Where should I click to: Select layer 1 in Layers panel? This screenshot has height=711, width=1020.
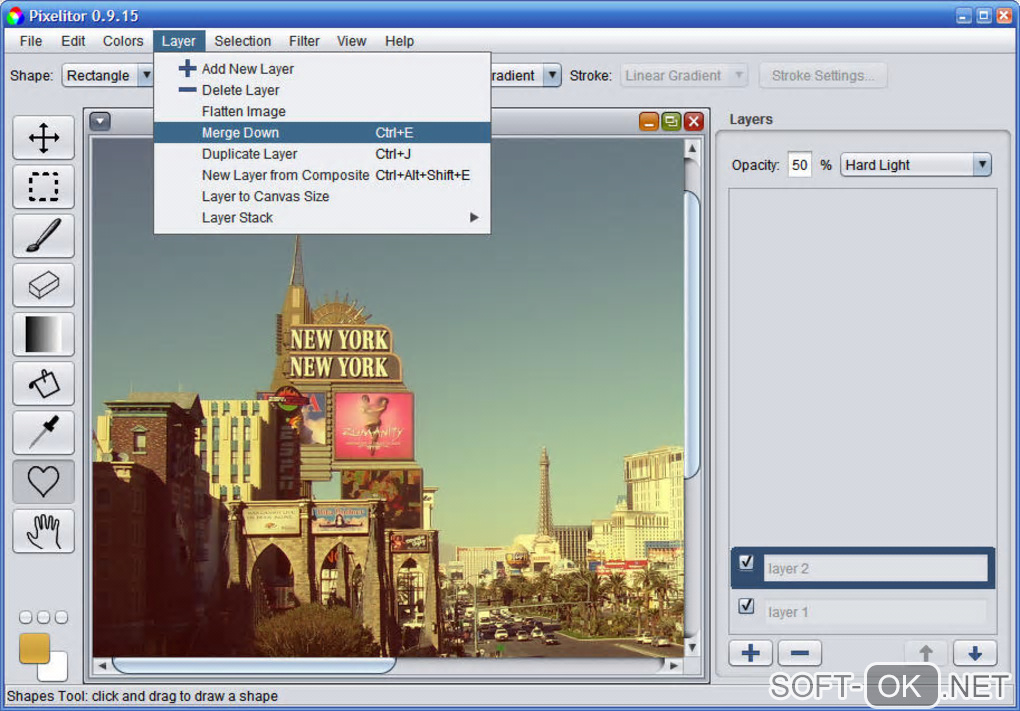[x=863, y=612]
